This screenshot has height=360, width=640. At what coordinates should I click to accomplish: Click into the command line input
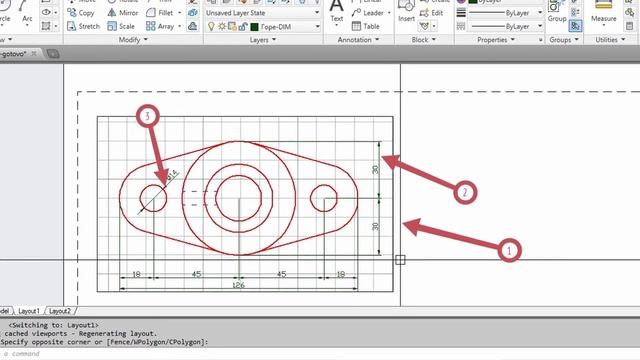pos(320,353)
